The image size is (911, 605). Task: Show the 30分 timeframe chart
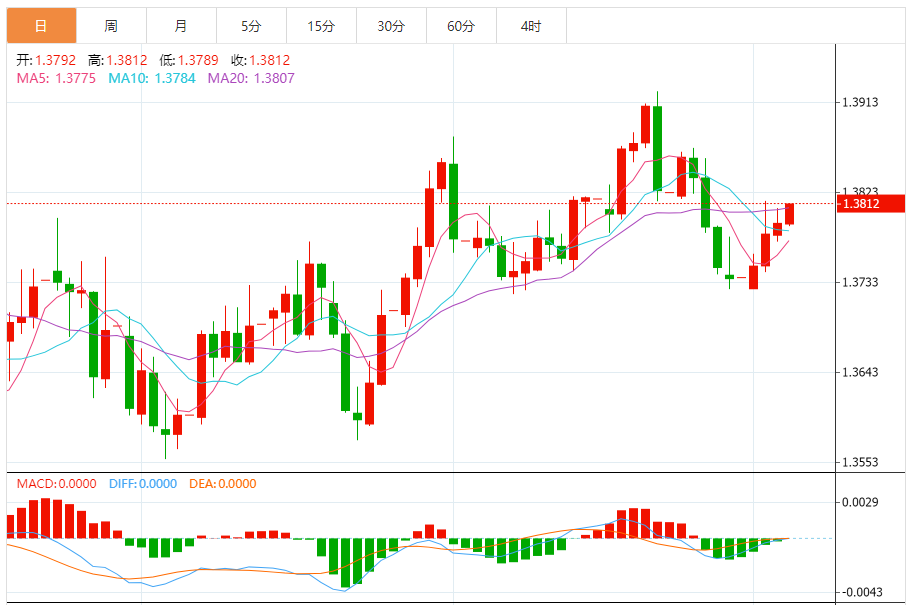391,26
